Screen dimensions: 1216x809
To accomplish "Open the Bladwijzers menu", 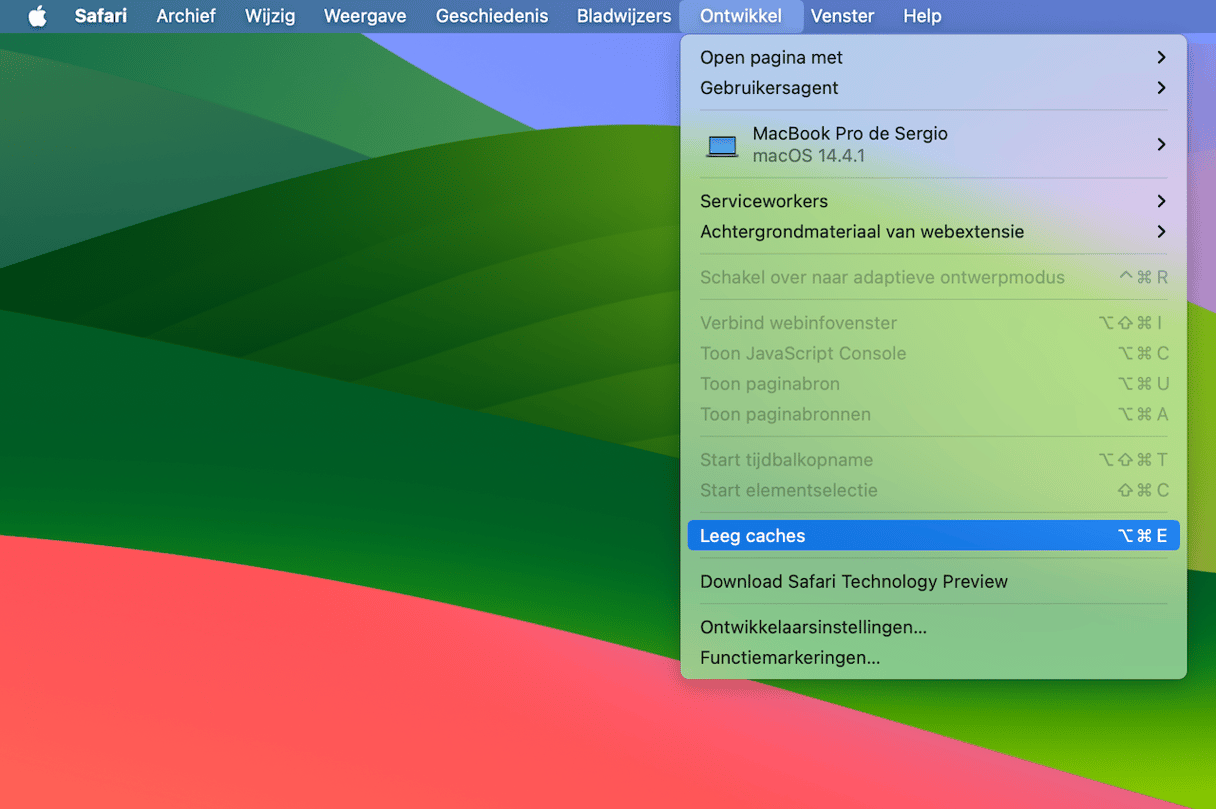I will tap(624, 16).
